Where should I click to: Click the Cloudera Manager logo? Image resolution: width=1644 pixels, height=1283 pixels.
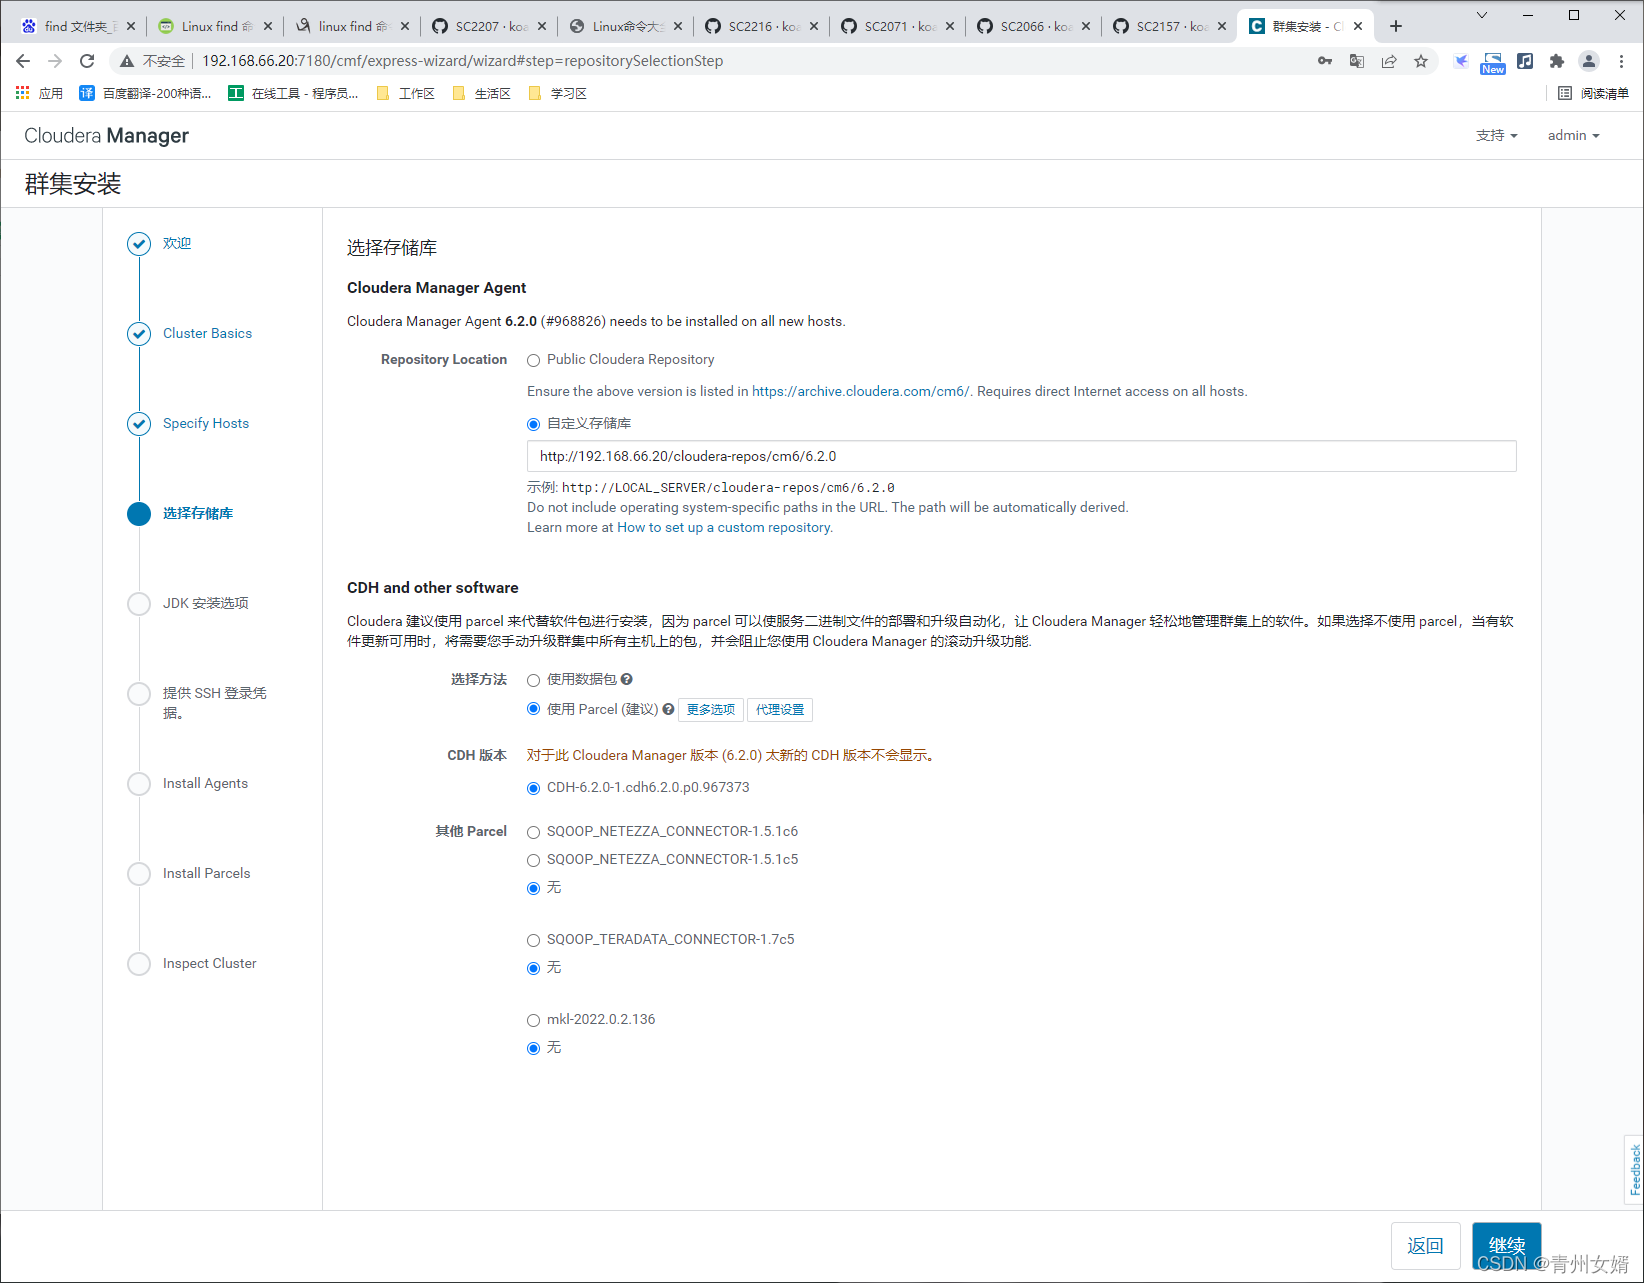click(106, 136)
